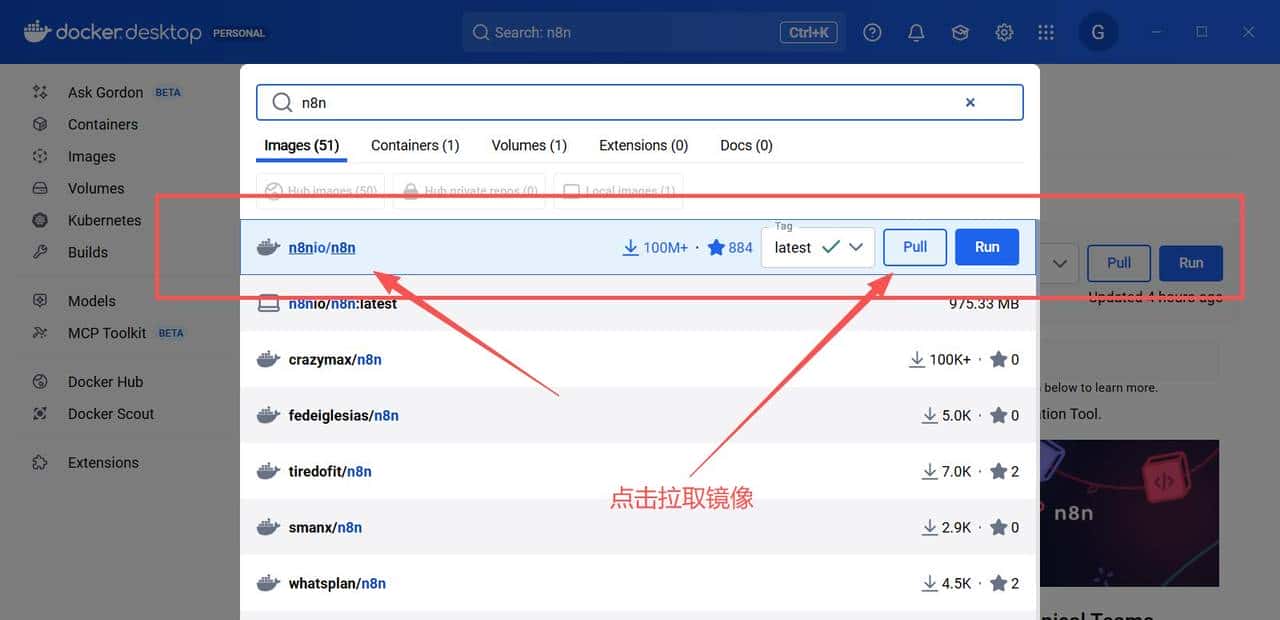Run the n8nio/n8n image

click(x=986, y=247)
